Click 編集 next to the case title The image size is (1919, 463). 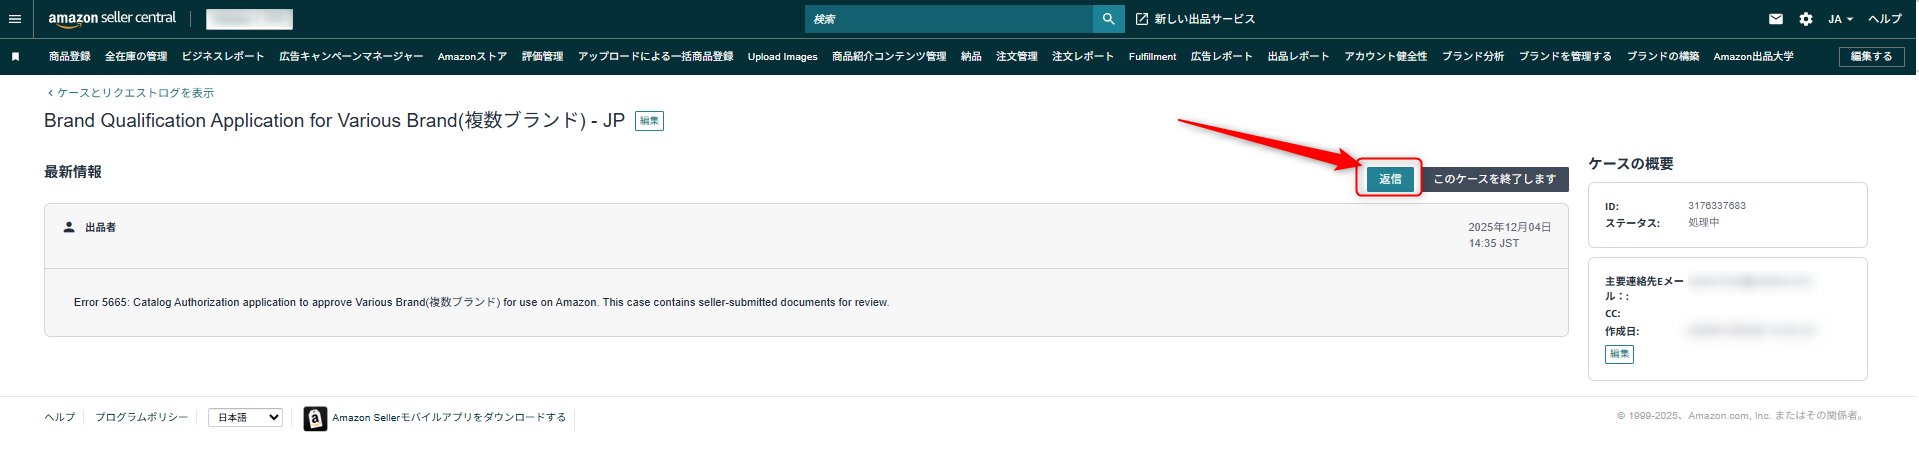(649, 121)
